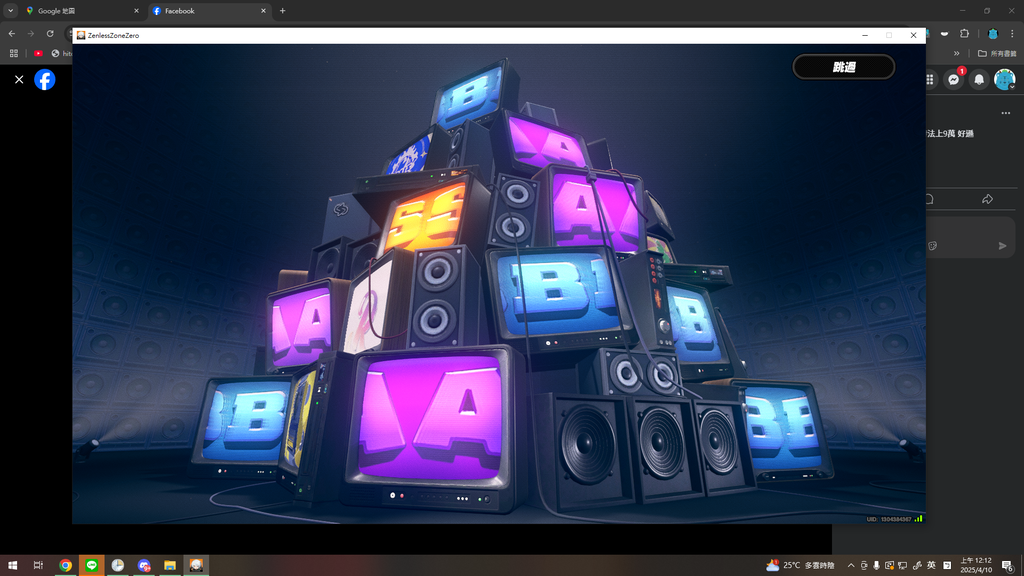This screenshot has width=1024, height=576.
Task: Switch to the Google 地圖 browser tab
Action: [x=81, y=11]
